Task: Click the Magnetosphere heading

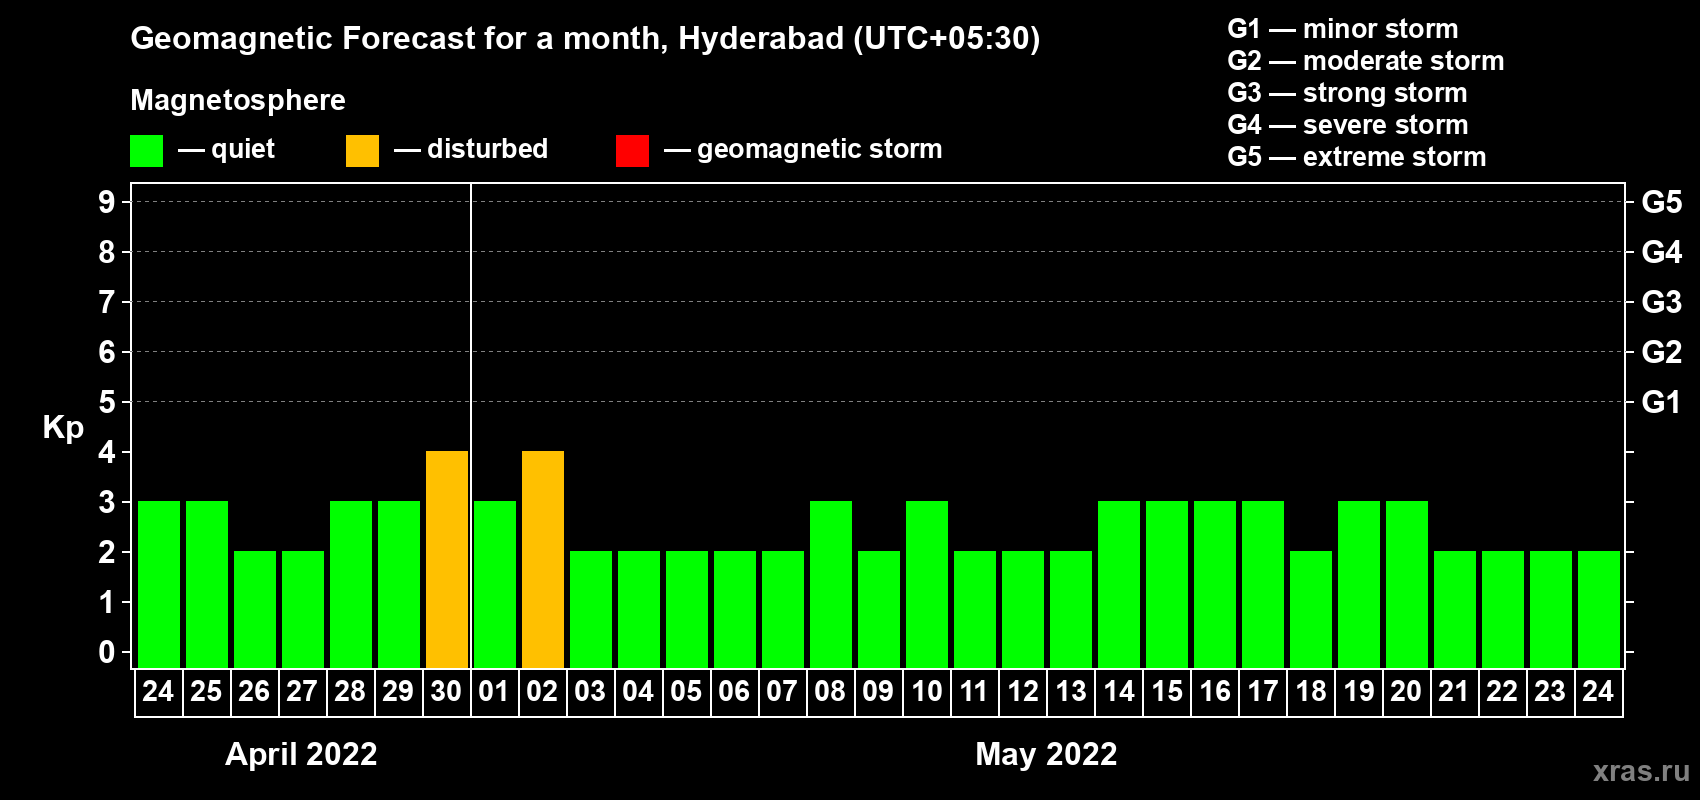Action: click(238, 101)
